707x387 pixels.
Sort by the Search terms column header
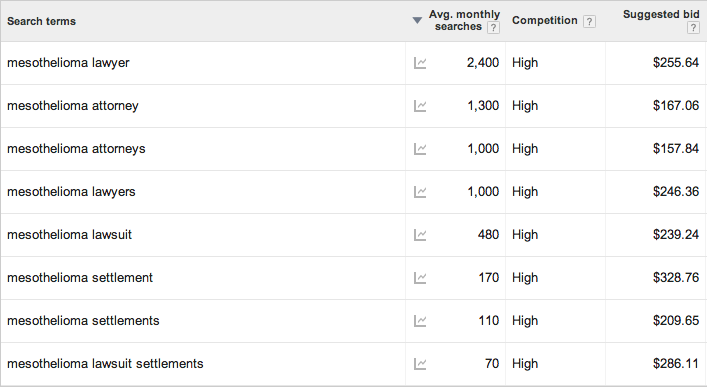[x=41, y=21]
